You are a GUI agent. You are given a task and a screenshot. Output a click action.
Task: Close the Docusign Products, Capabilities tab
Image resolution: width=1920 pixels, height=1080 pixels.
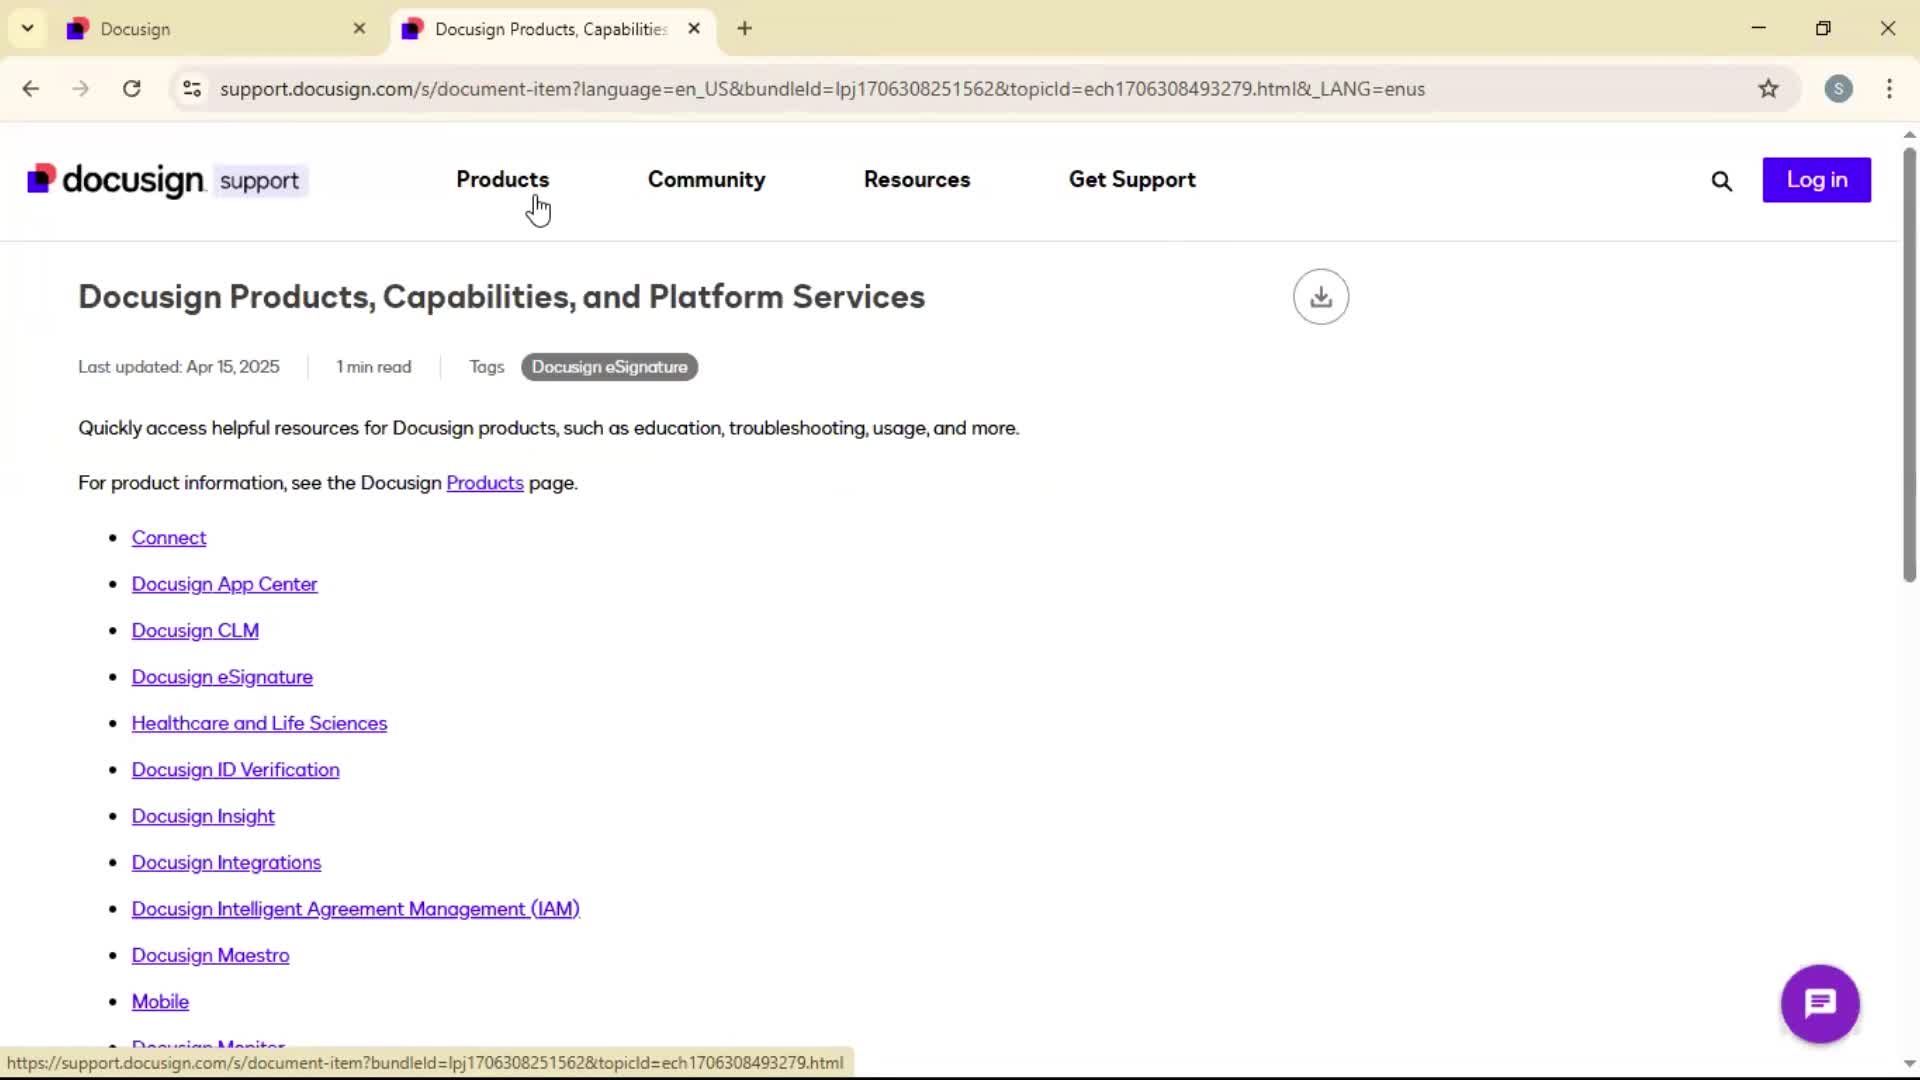(694, 29)
